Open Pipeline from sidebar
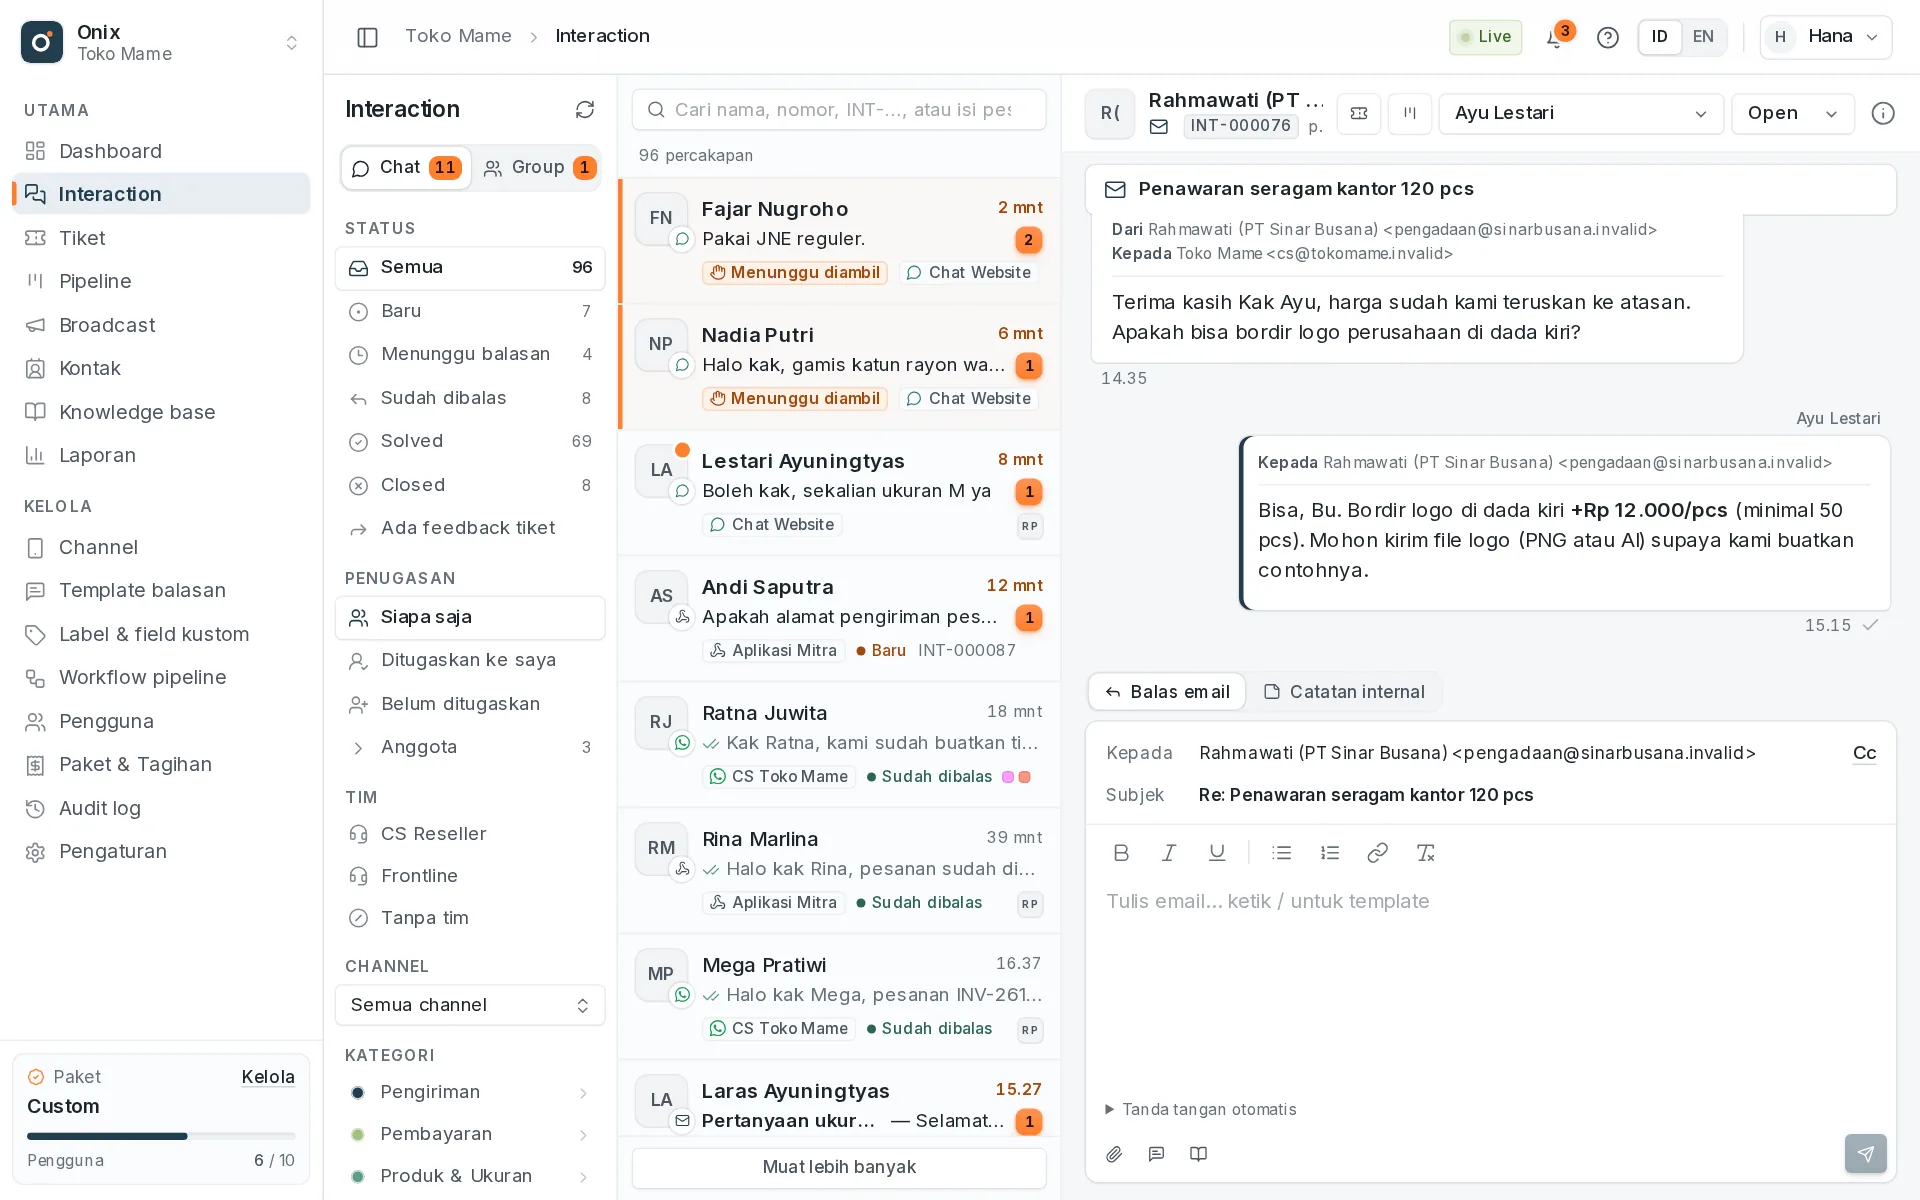1920x1200 pixels. 161,281
